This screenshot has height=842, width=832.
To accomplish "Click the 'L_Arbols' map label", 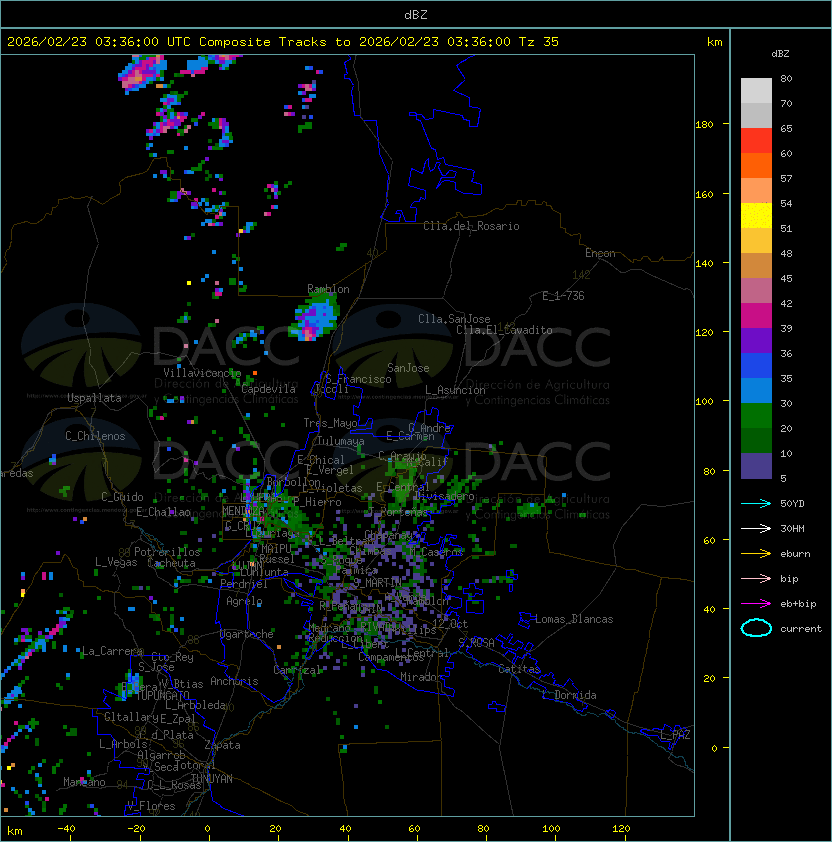I will pyautogui.click(x=124, y=744).
